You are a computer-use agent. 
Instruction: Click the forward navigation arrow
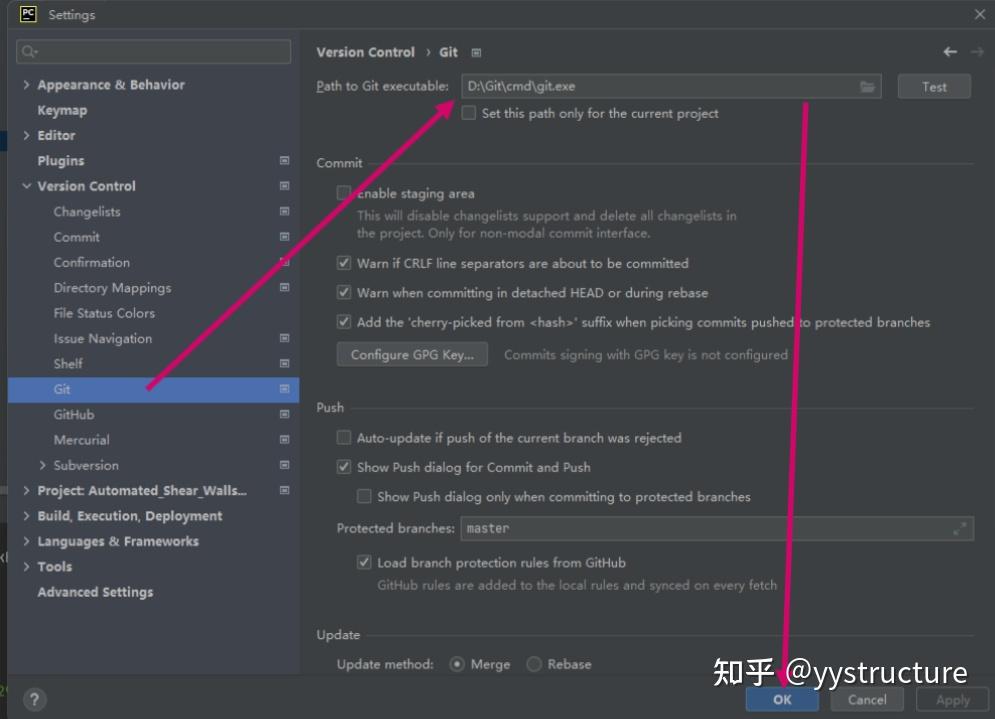tap(975, 52)
